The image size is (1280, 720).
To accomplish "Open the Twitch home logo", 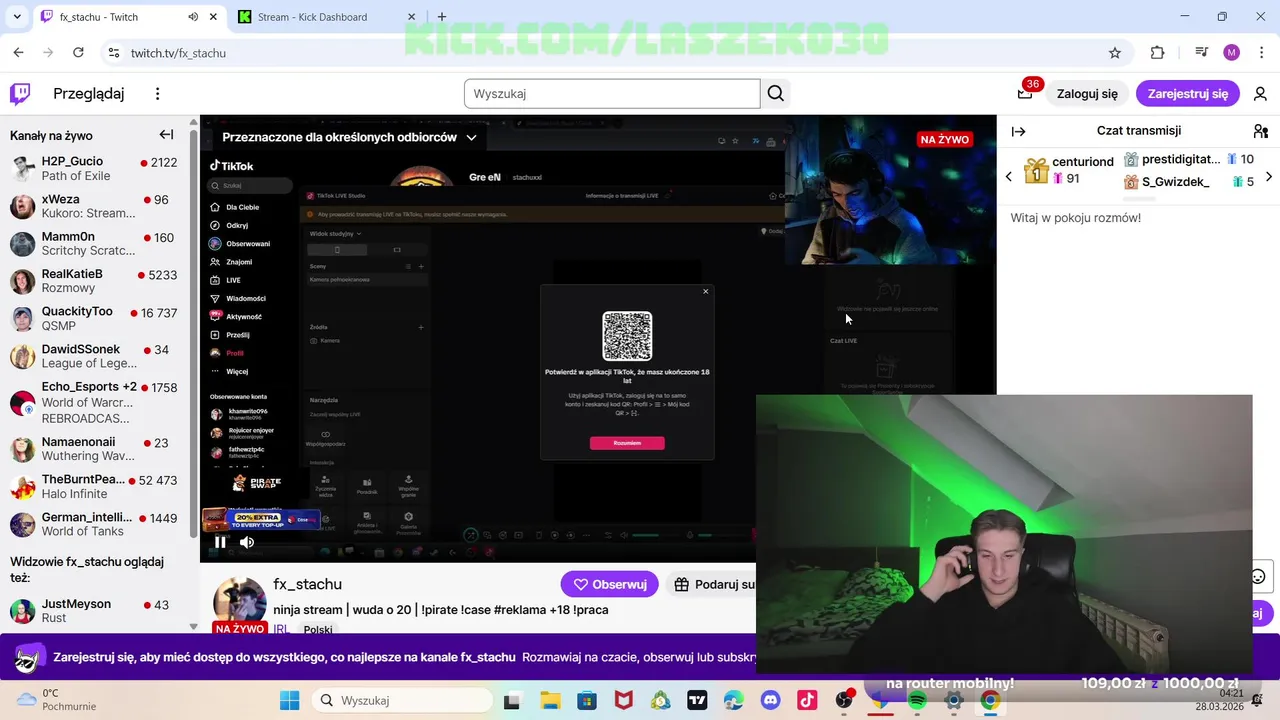I will pos(20,94).
